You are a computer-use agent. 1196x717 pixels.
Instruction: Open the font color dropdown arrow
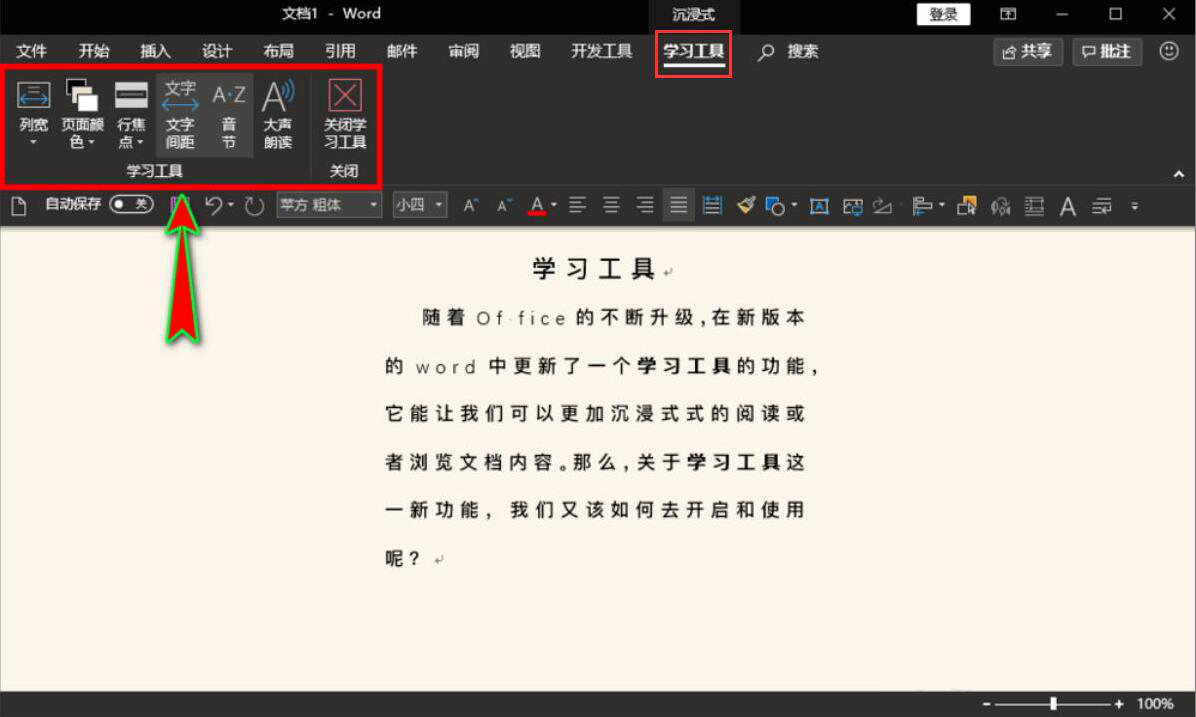coord(554,204)
